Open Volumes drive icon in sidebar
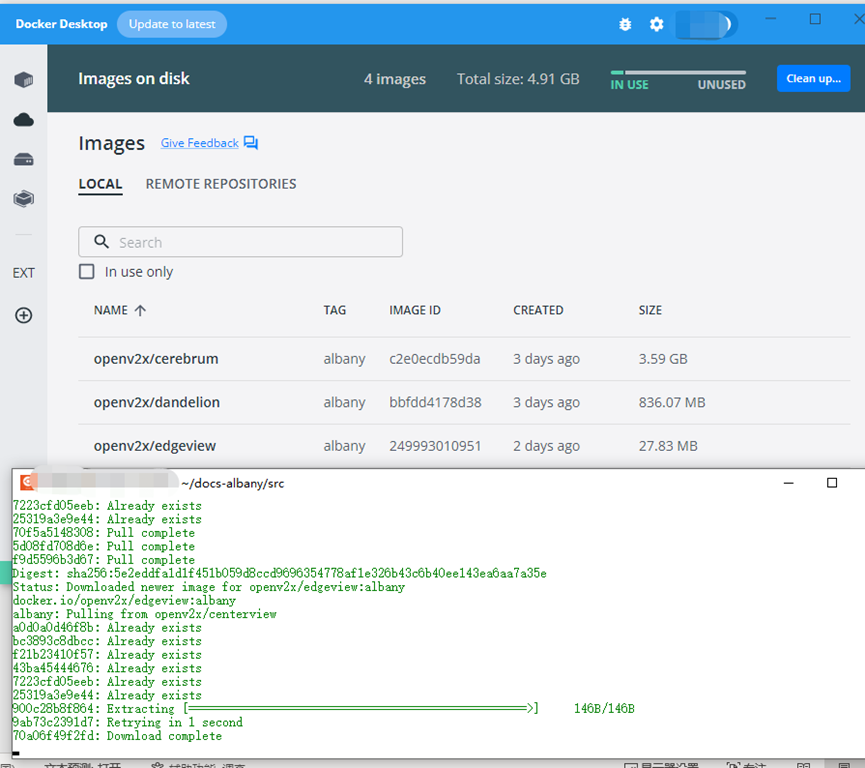Image resolution: width=865 pixels, height=768 pixels. pos(24,159)
